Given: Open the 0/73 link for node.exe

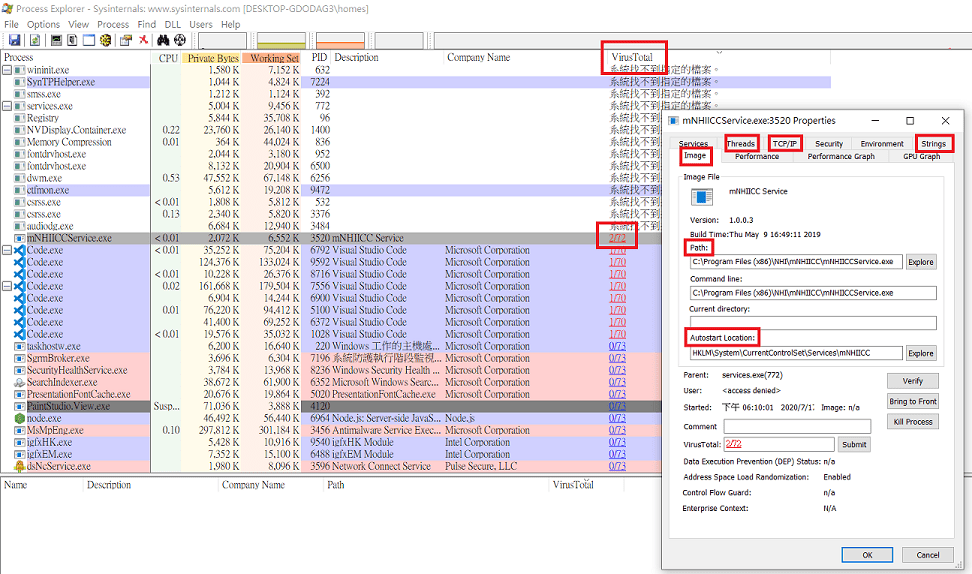Looking at the screenshot, I should click(x=617, y=418).
